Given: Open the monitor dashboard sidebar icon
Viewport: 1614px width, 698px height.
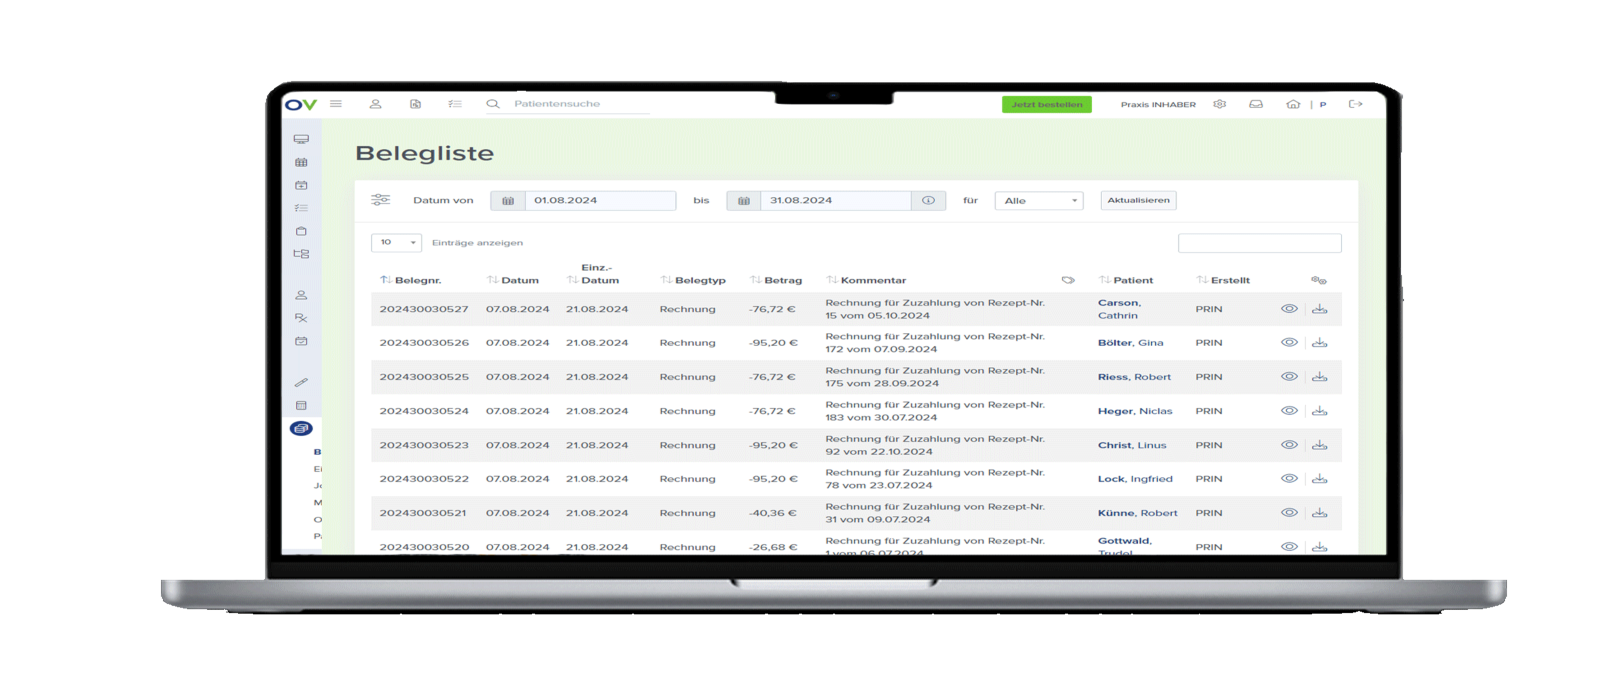Looking at the screenshot, I should pyautogui.click(x=301, y=139).
